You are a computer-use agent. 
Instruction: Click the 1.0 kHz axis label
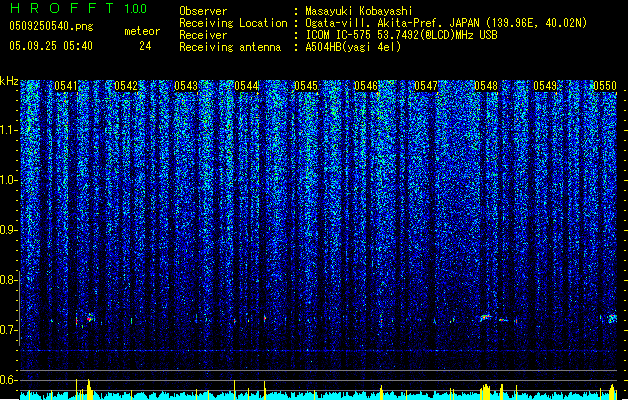[x=11, y=180]
